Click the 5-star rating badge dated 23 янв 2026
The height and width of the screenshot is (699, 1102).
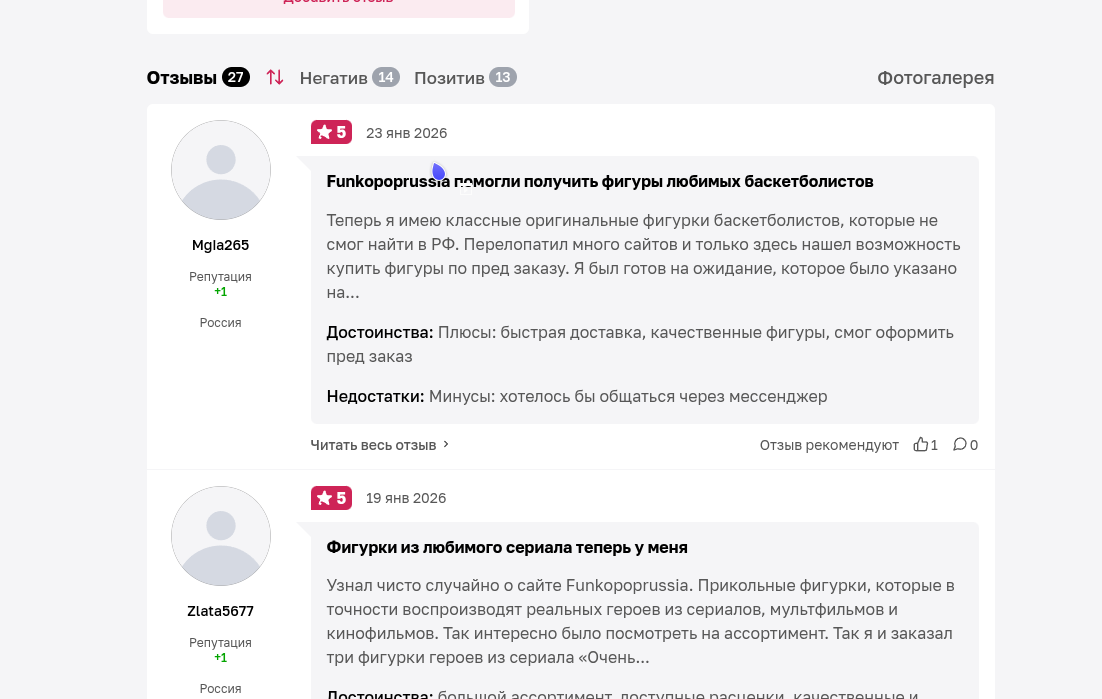click(x=332, y=132)
